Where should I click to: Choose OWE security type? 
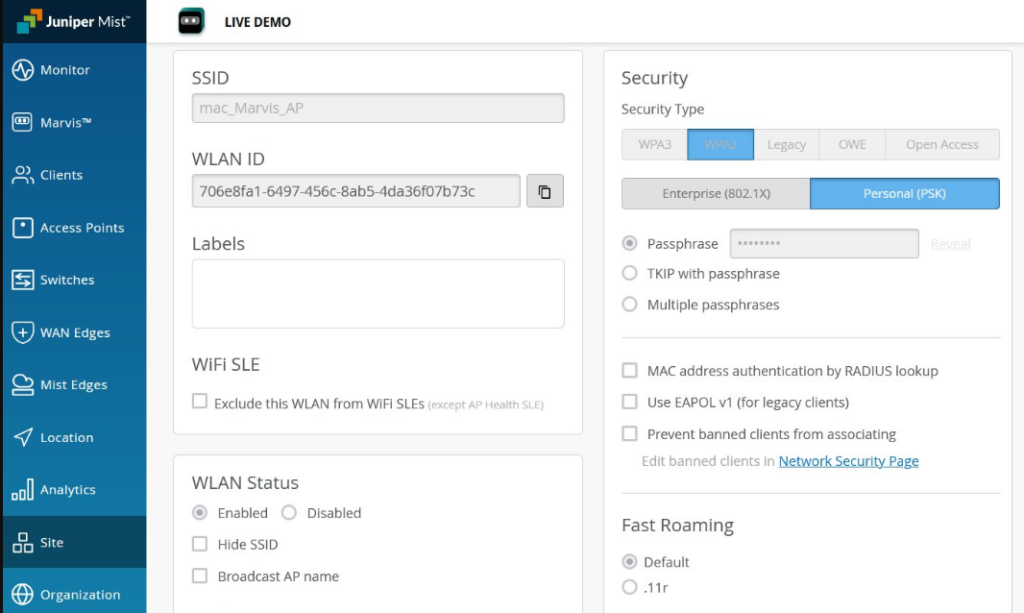[852, 144]
